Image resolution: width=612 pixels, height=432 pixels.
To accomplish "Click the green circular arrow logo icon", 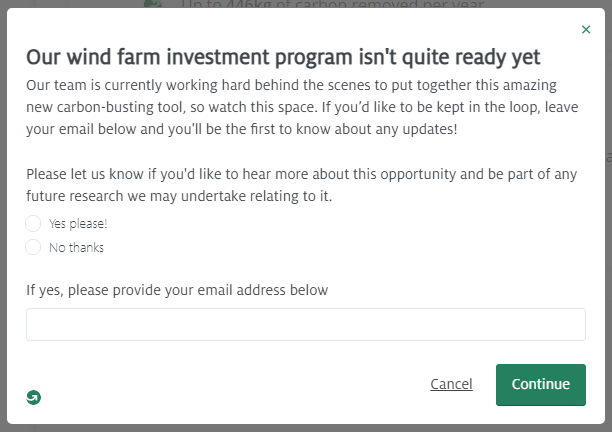I will 34,397.
